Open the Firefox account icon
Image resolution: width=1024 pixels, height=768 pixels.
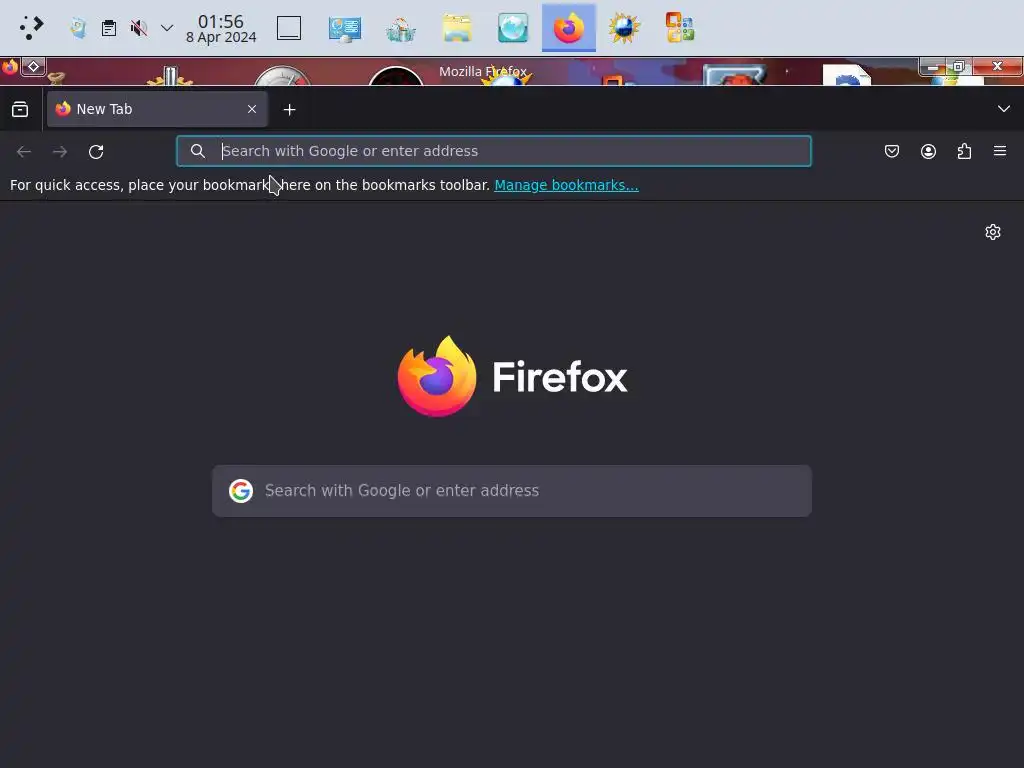(928, 151)
